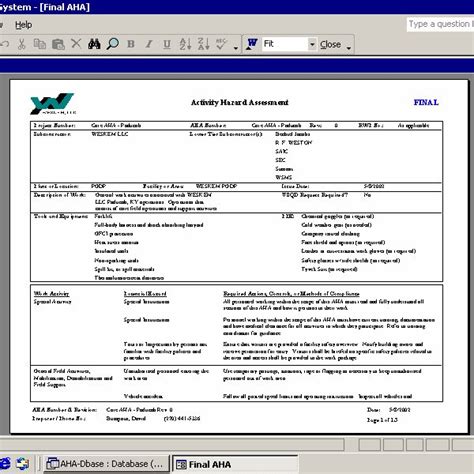Click the Publish to Word icon
Image resolution: width=474 pixels, height=474 pixels.
pyautogui.click(x=252, y=44)
